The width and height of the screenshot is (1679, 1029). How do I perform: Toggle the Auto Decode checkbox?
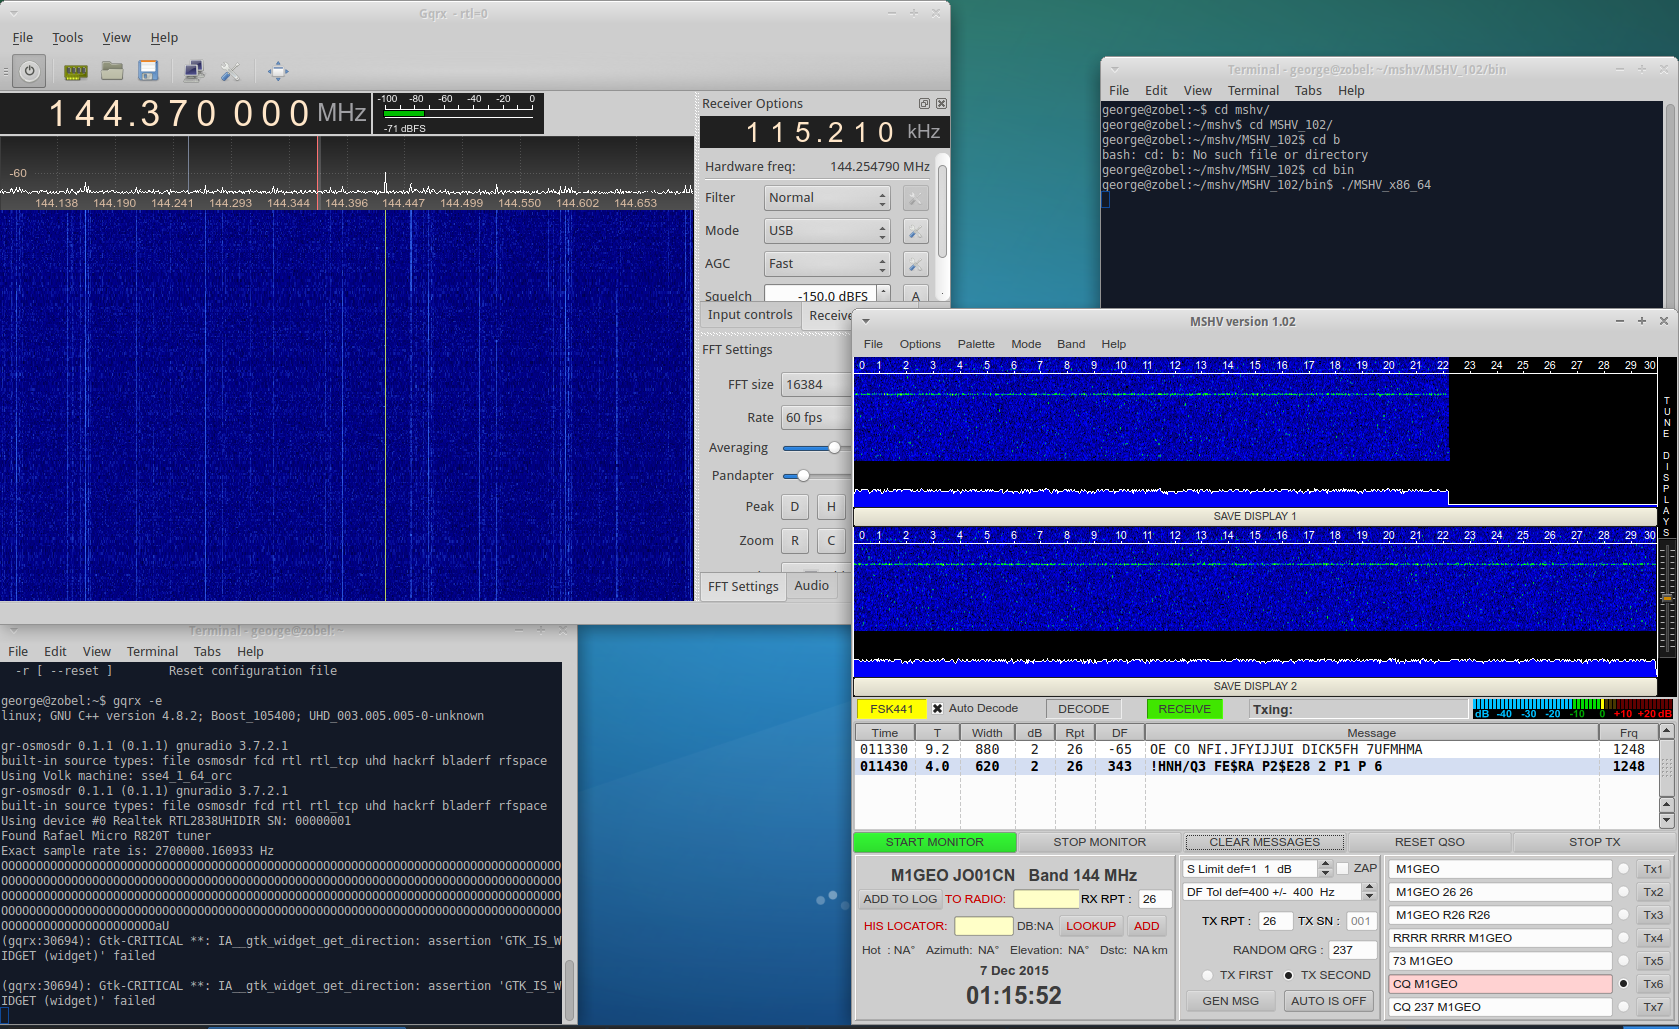coord(937,709)
